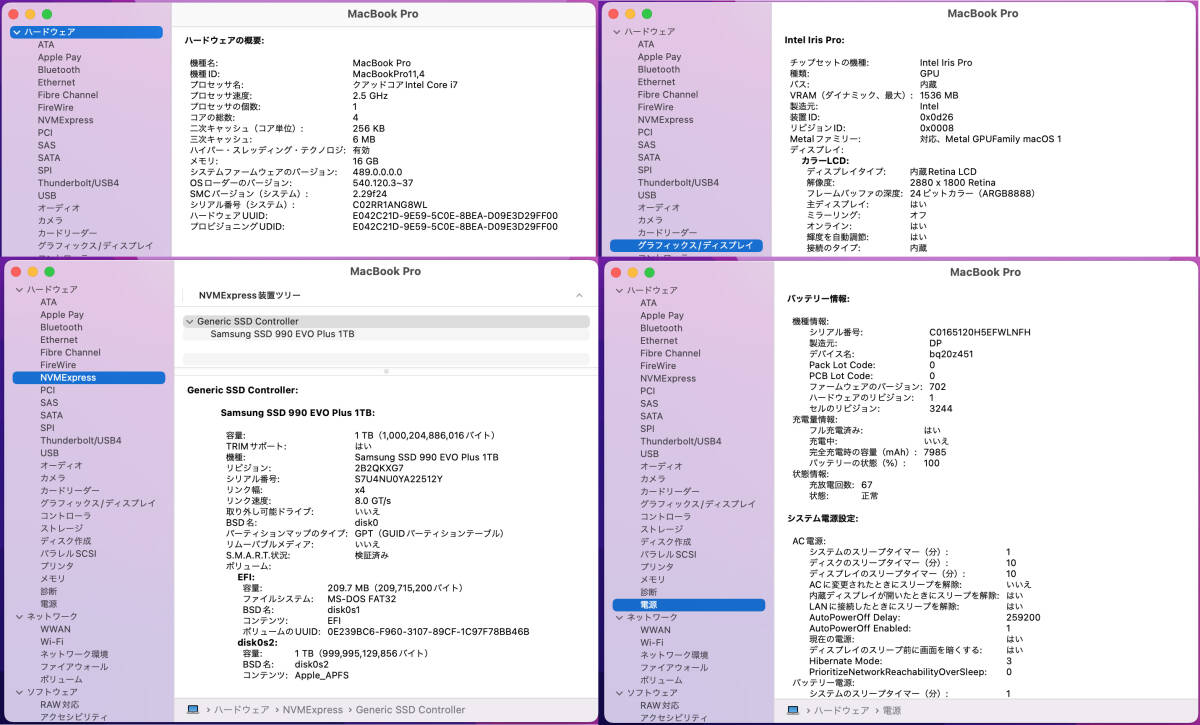The height and width of the screenshot is (725, 1200).
Task: Collapse ハードウェア in the hardware overview window sidebar
Action: (x=17, y=32)
